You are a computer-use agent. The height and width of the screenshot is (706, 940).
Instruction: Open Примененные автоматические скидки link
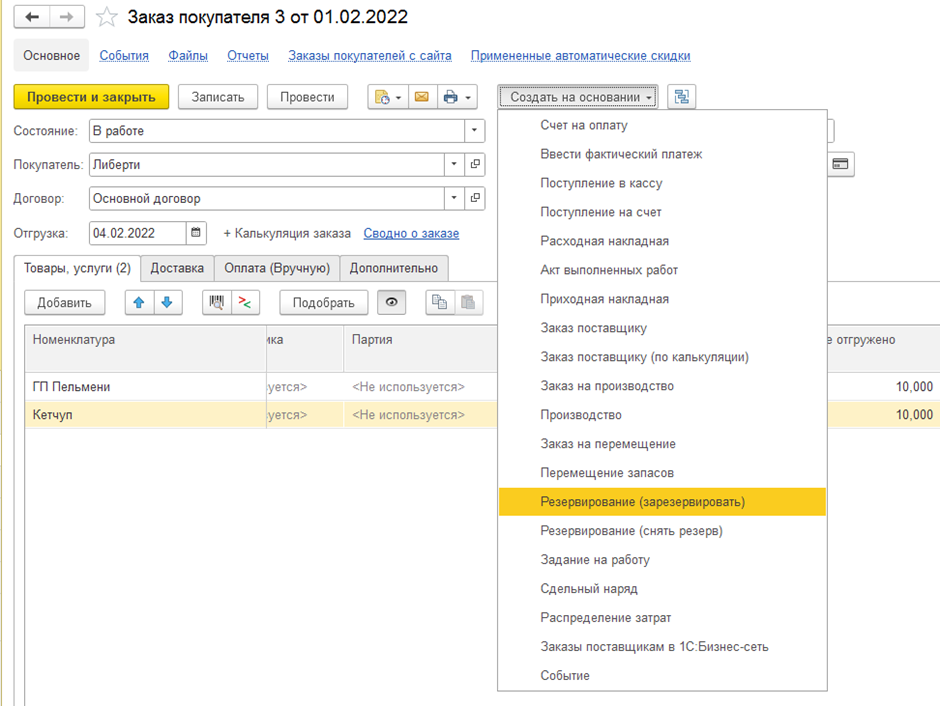[580, 56]
